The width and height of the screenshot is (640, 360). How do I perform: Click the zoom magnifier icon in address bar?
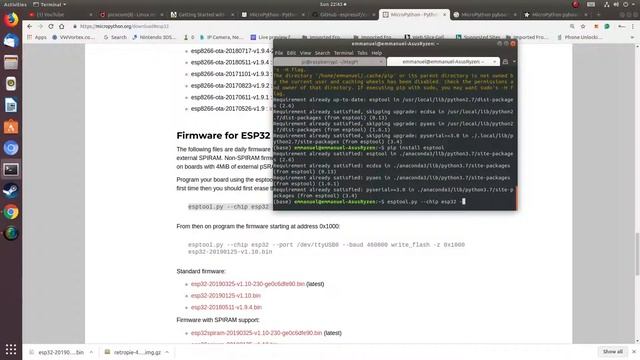(572, 26)
